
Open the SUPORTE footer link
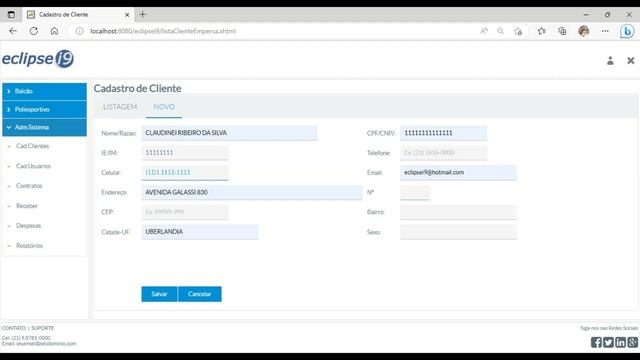pyautogui.click(x=42, y=328)
